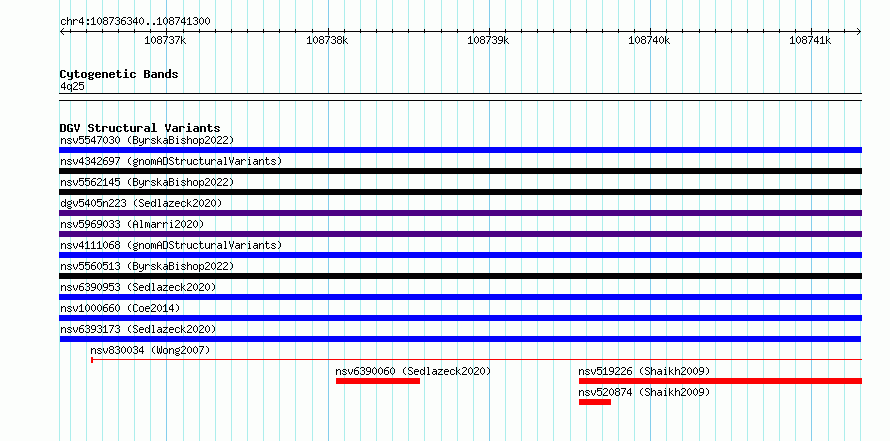The height and width of the screenshot is (441, 890).
Task: Click the 108740k ruler position
Action: 649,40
